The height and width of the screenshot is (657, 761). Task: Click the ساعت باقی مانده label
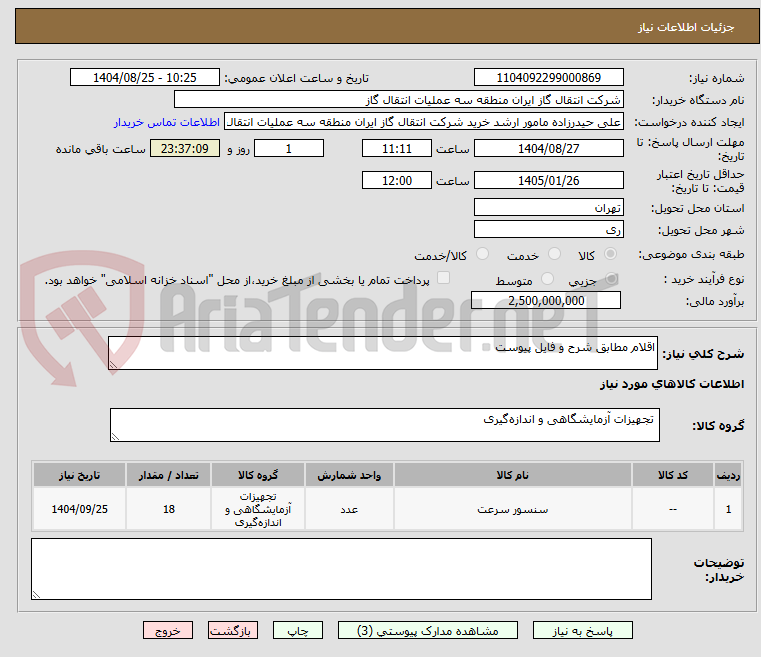(100, 149)
